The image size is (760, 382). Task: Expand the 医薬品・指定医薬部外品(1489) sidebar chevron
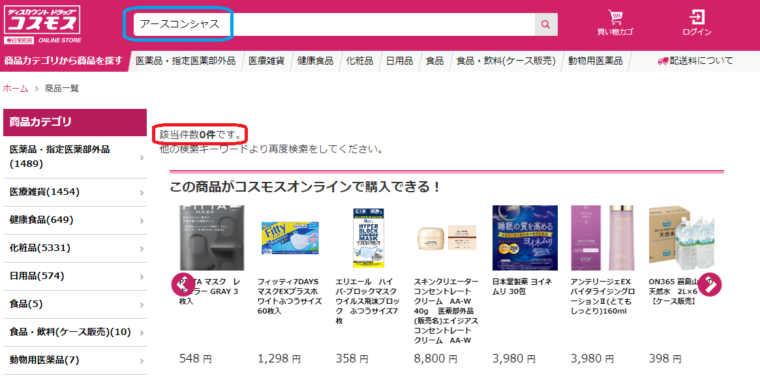coord(142,157)
